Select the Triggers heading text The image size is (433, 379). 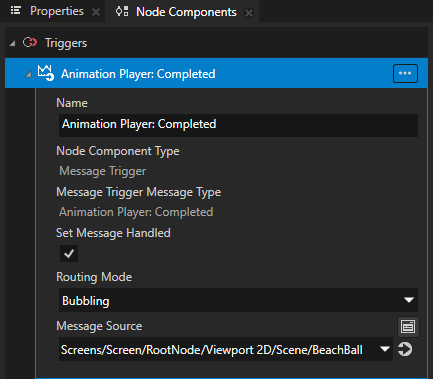66,43
